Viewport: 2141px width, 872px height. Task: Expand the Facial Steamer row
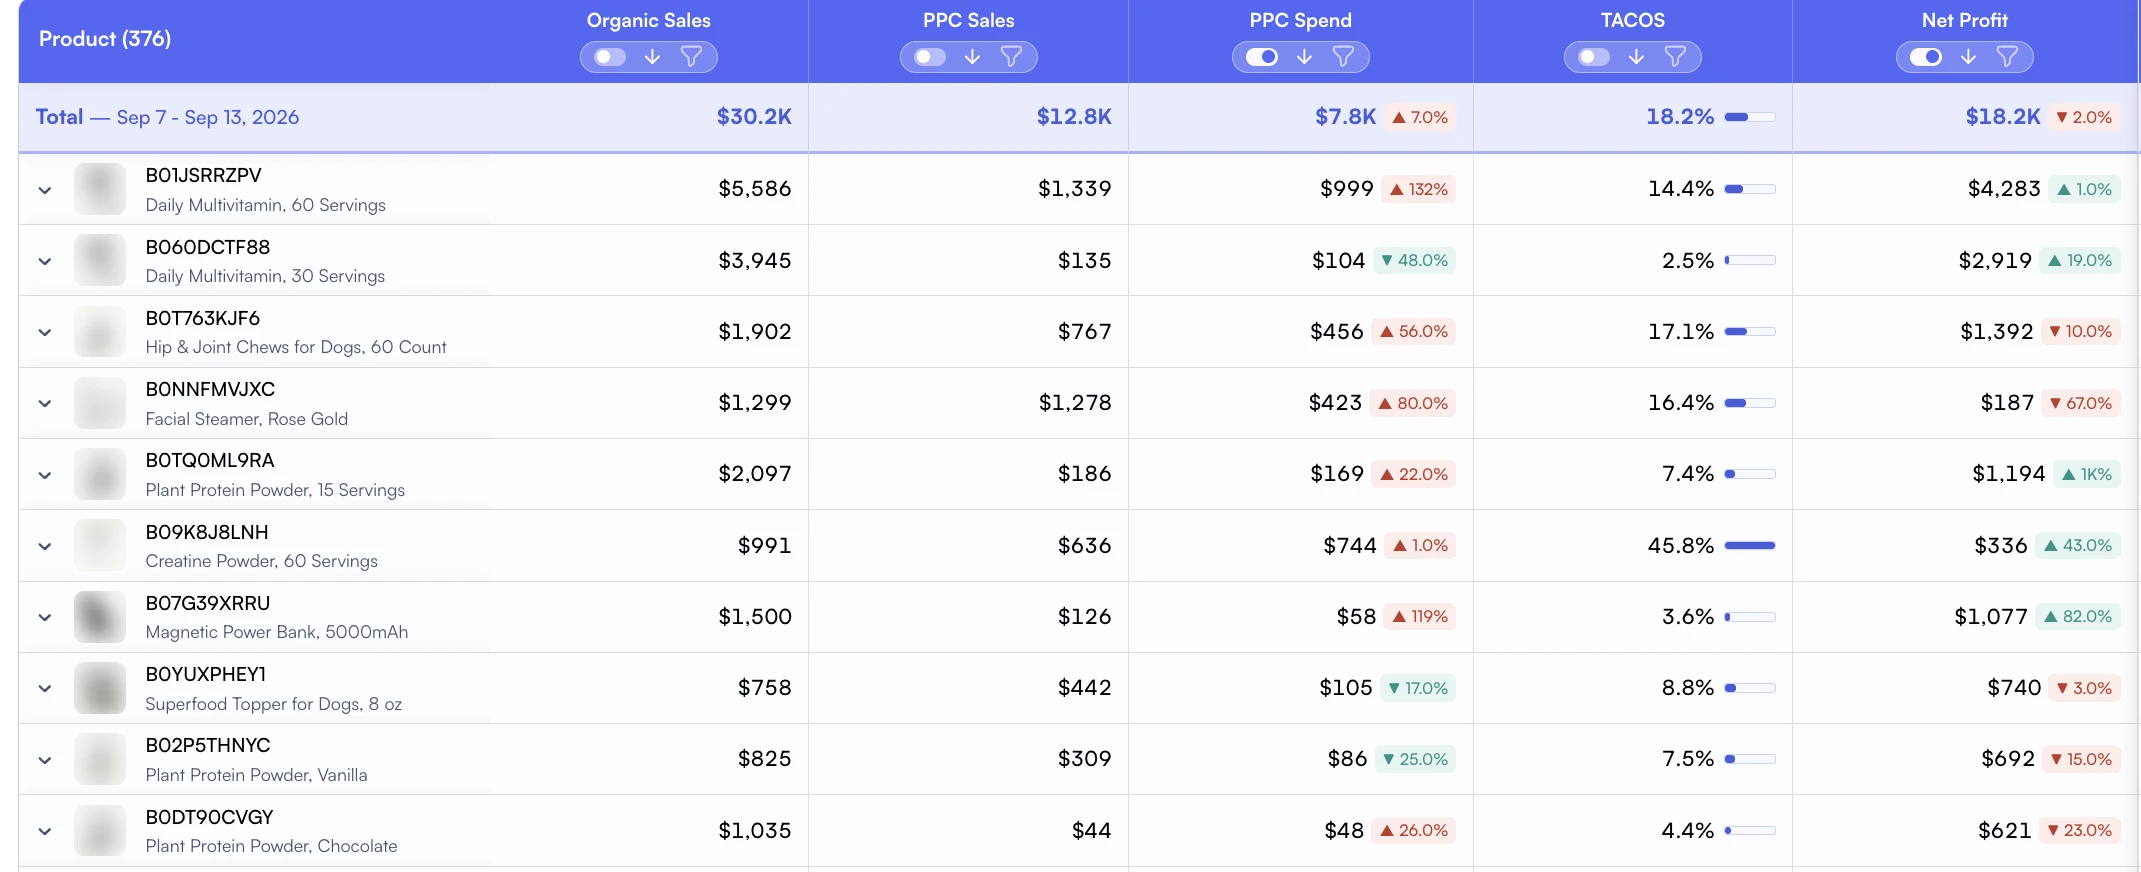click(x=45, y=403)
